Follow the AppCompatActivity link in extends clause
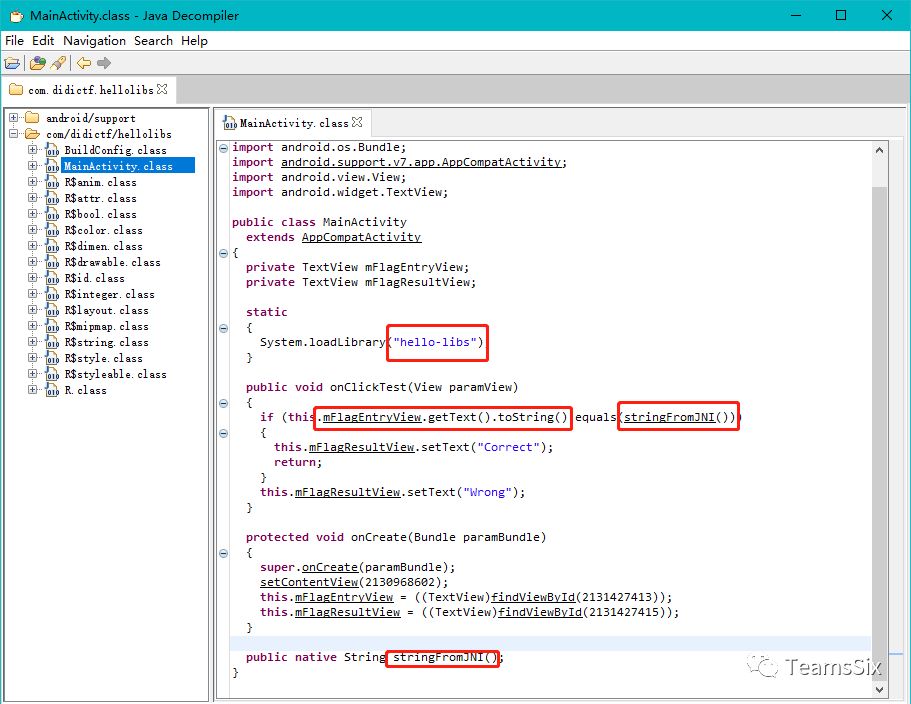The height and width of the screenshot is (704, 911). (361, 237)
